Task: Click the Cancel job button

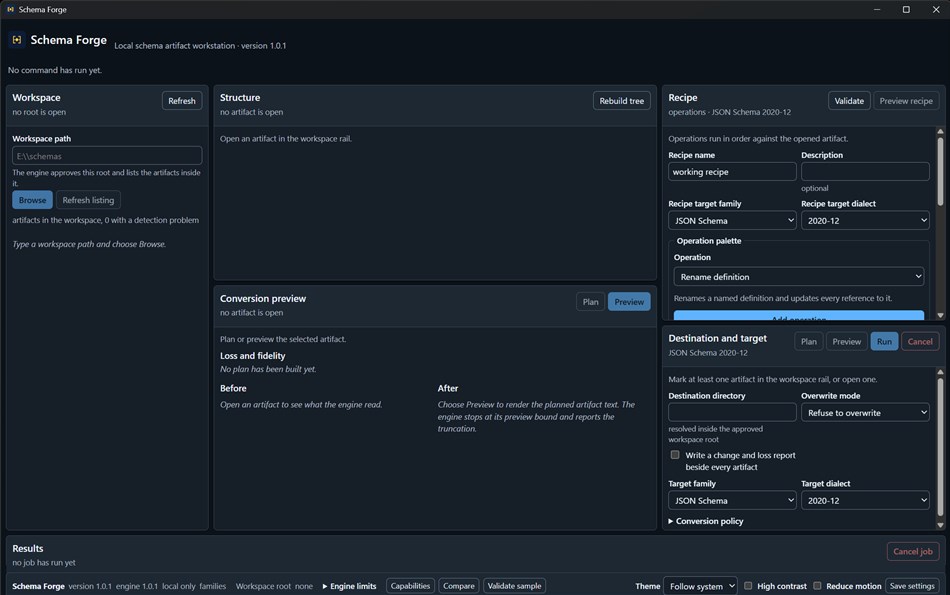Action: coord(912,551)
